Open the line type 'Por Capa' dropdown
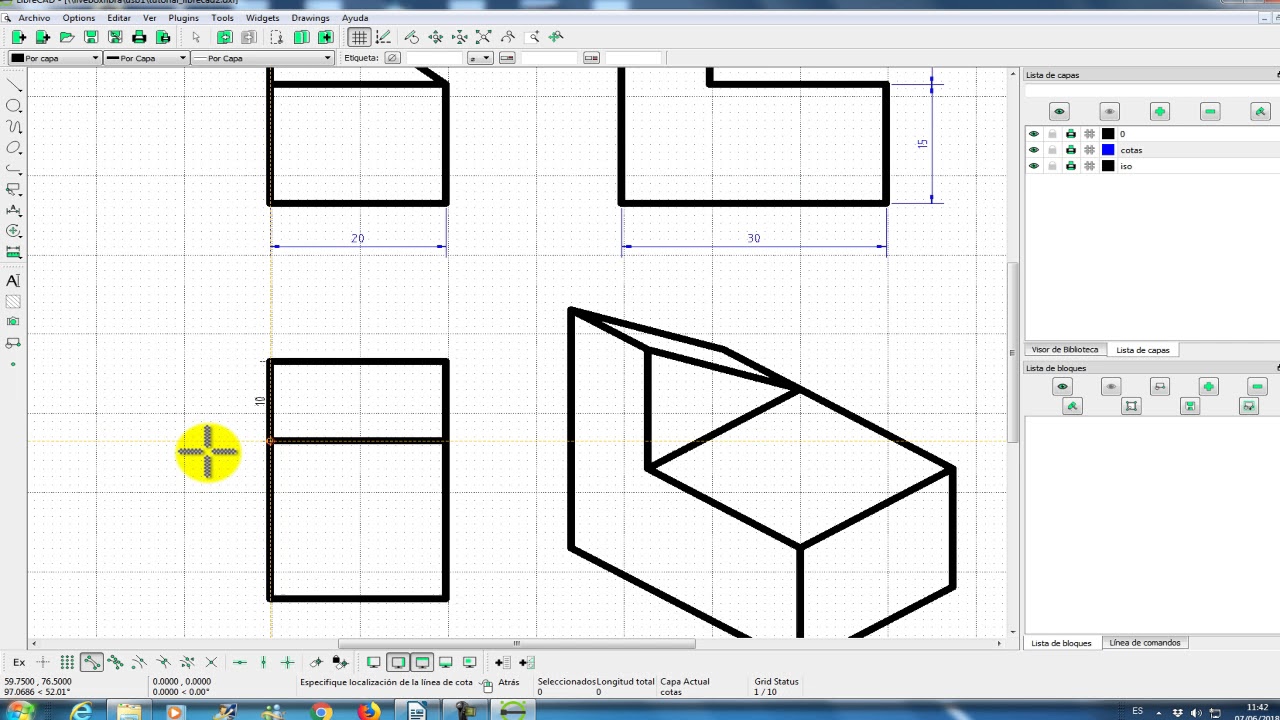1280x720 pixels. coord(262,58)
